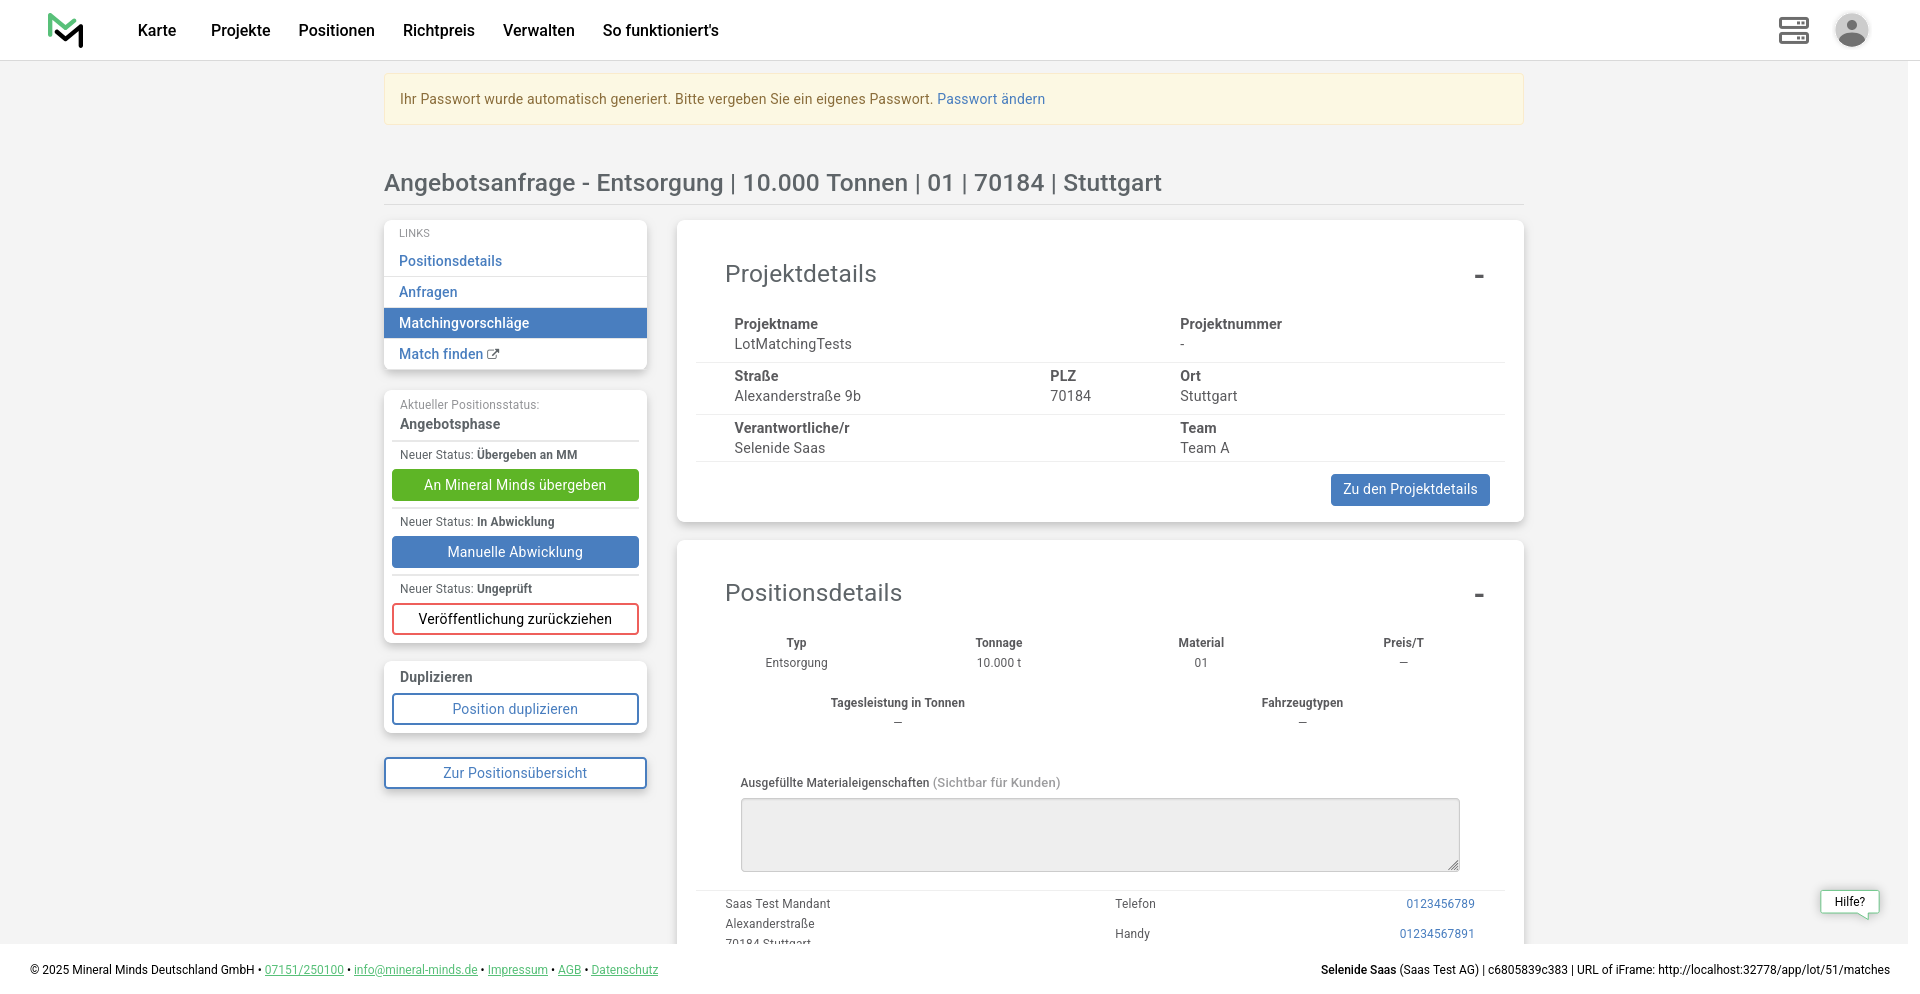Open the user profile avatar
1920x994 pixels.
coord(1851,30)
